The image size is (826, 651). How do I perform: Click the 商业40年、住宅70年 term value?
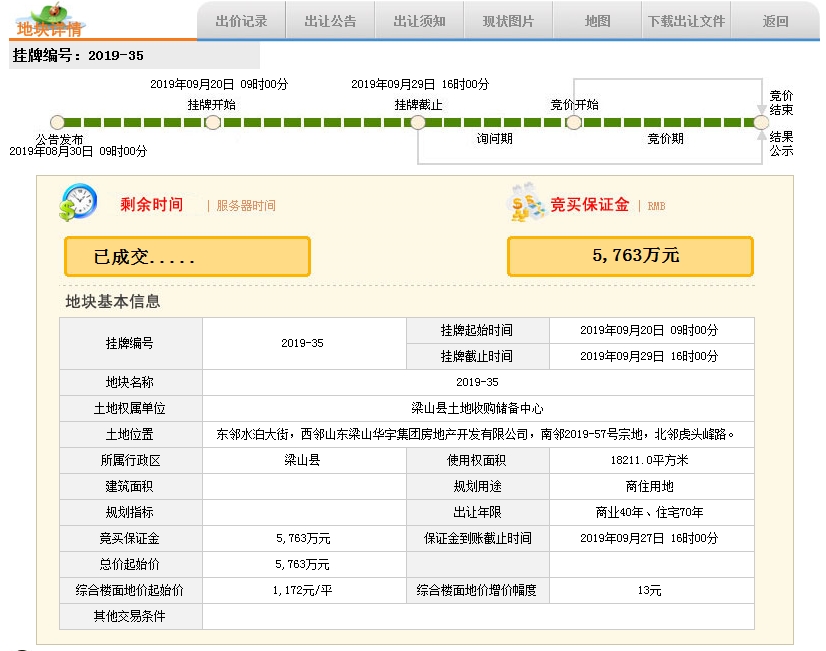pyautogui.click(x=651, y=512)
